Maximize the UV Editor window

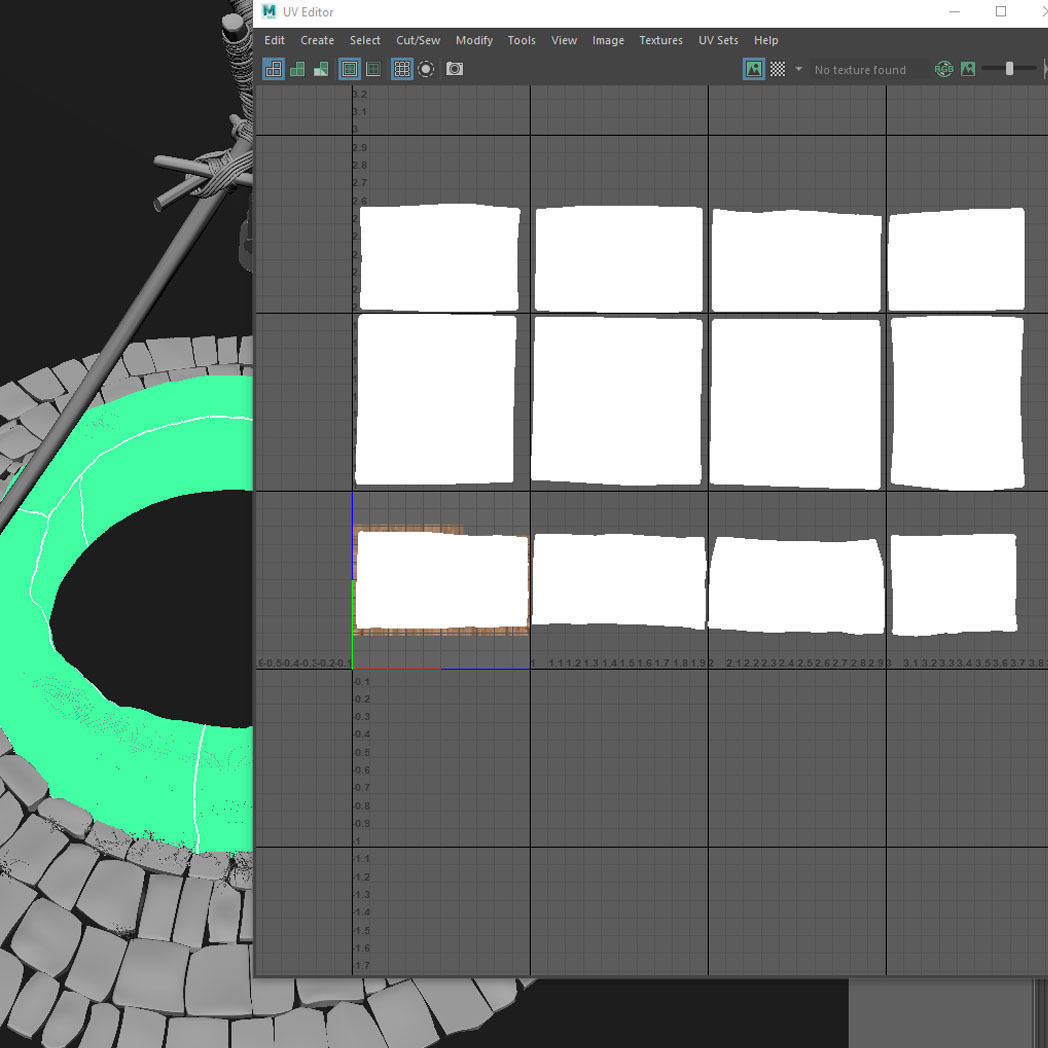[x=1001, y=11]
